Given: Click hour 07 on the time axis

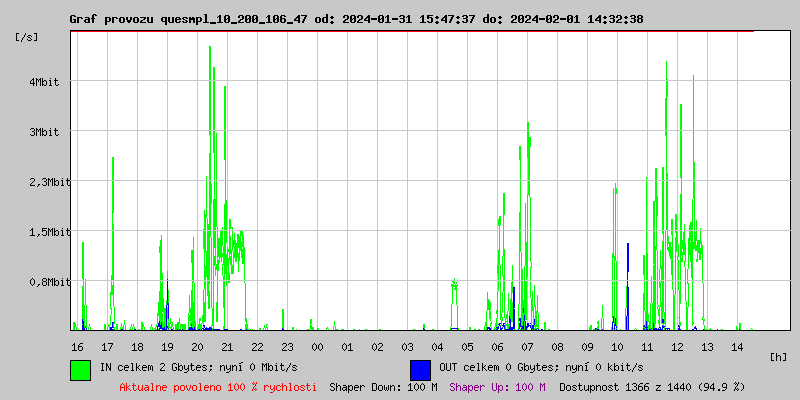Looking at the screenshot, I should tap(527, 346).
